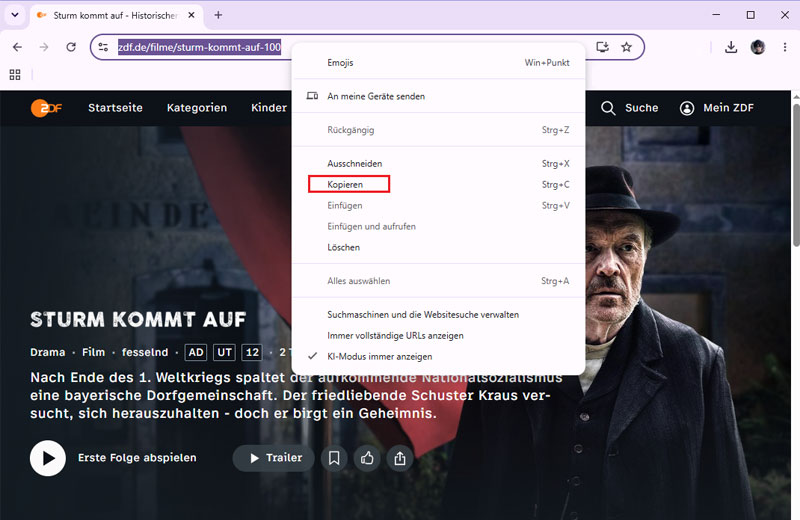Toggle KI-Modus immer anzeigen
This screenshot has height=520, width=800.
coord(438,356)
